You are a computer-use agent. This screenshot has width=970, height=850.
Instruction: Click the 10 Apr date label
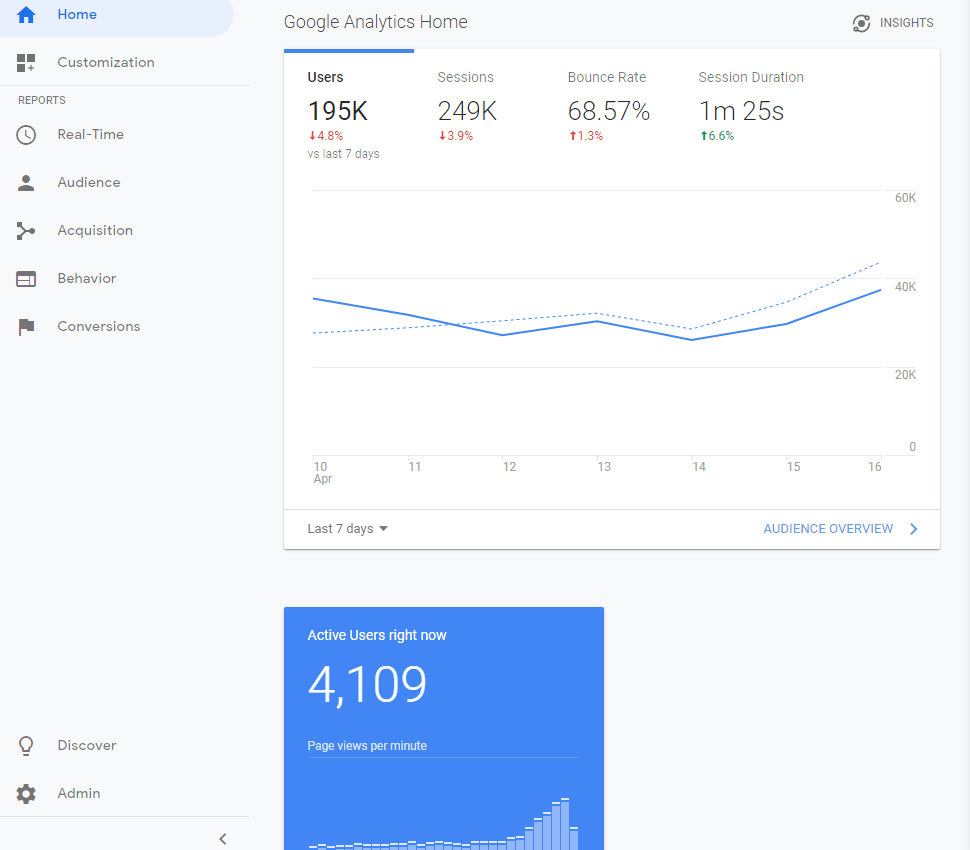tap(322, 473)
